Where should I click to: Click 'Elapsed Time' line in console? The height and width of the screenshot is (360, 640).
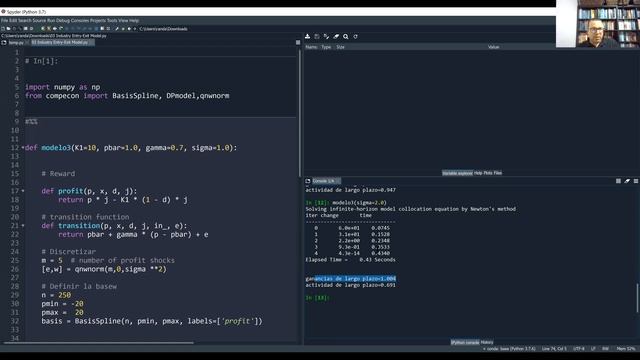click(350, 260)
